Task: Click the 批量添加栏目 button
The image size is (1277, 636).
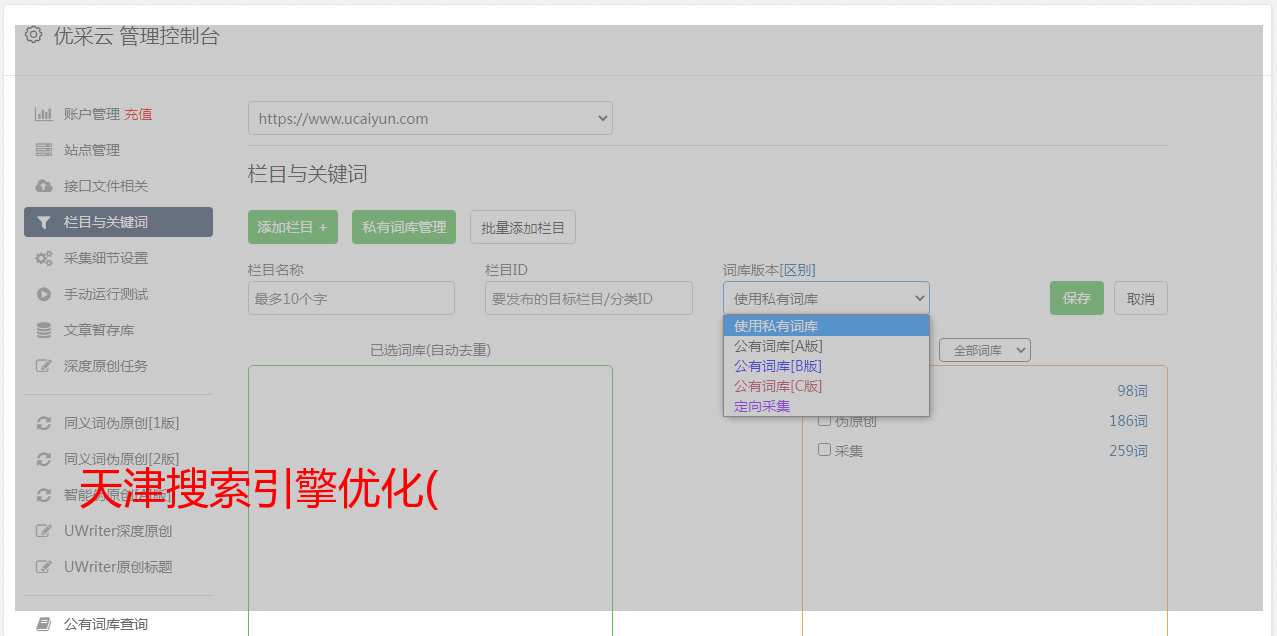Action: [523, 227]
